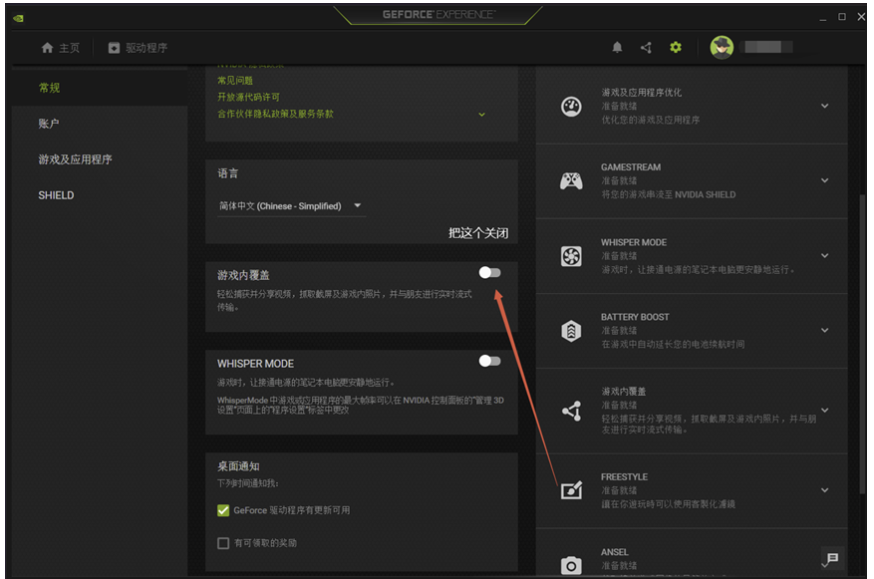This screenshot has width=874, height=579.
Task: Click the 游戏及应用程序优化 gauge icon
Action: click(x=571, y=106)
